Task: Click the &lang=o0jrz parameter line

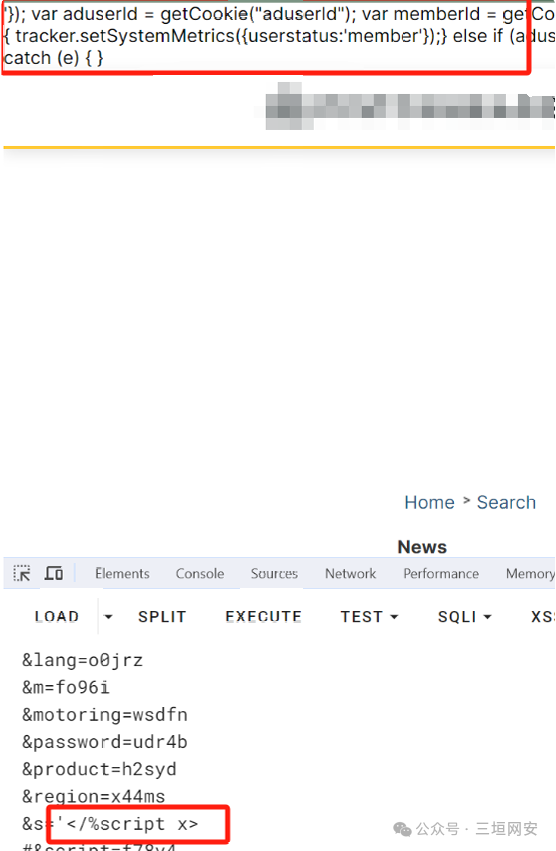Action: point(83,661)
